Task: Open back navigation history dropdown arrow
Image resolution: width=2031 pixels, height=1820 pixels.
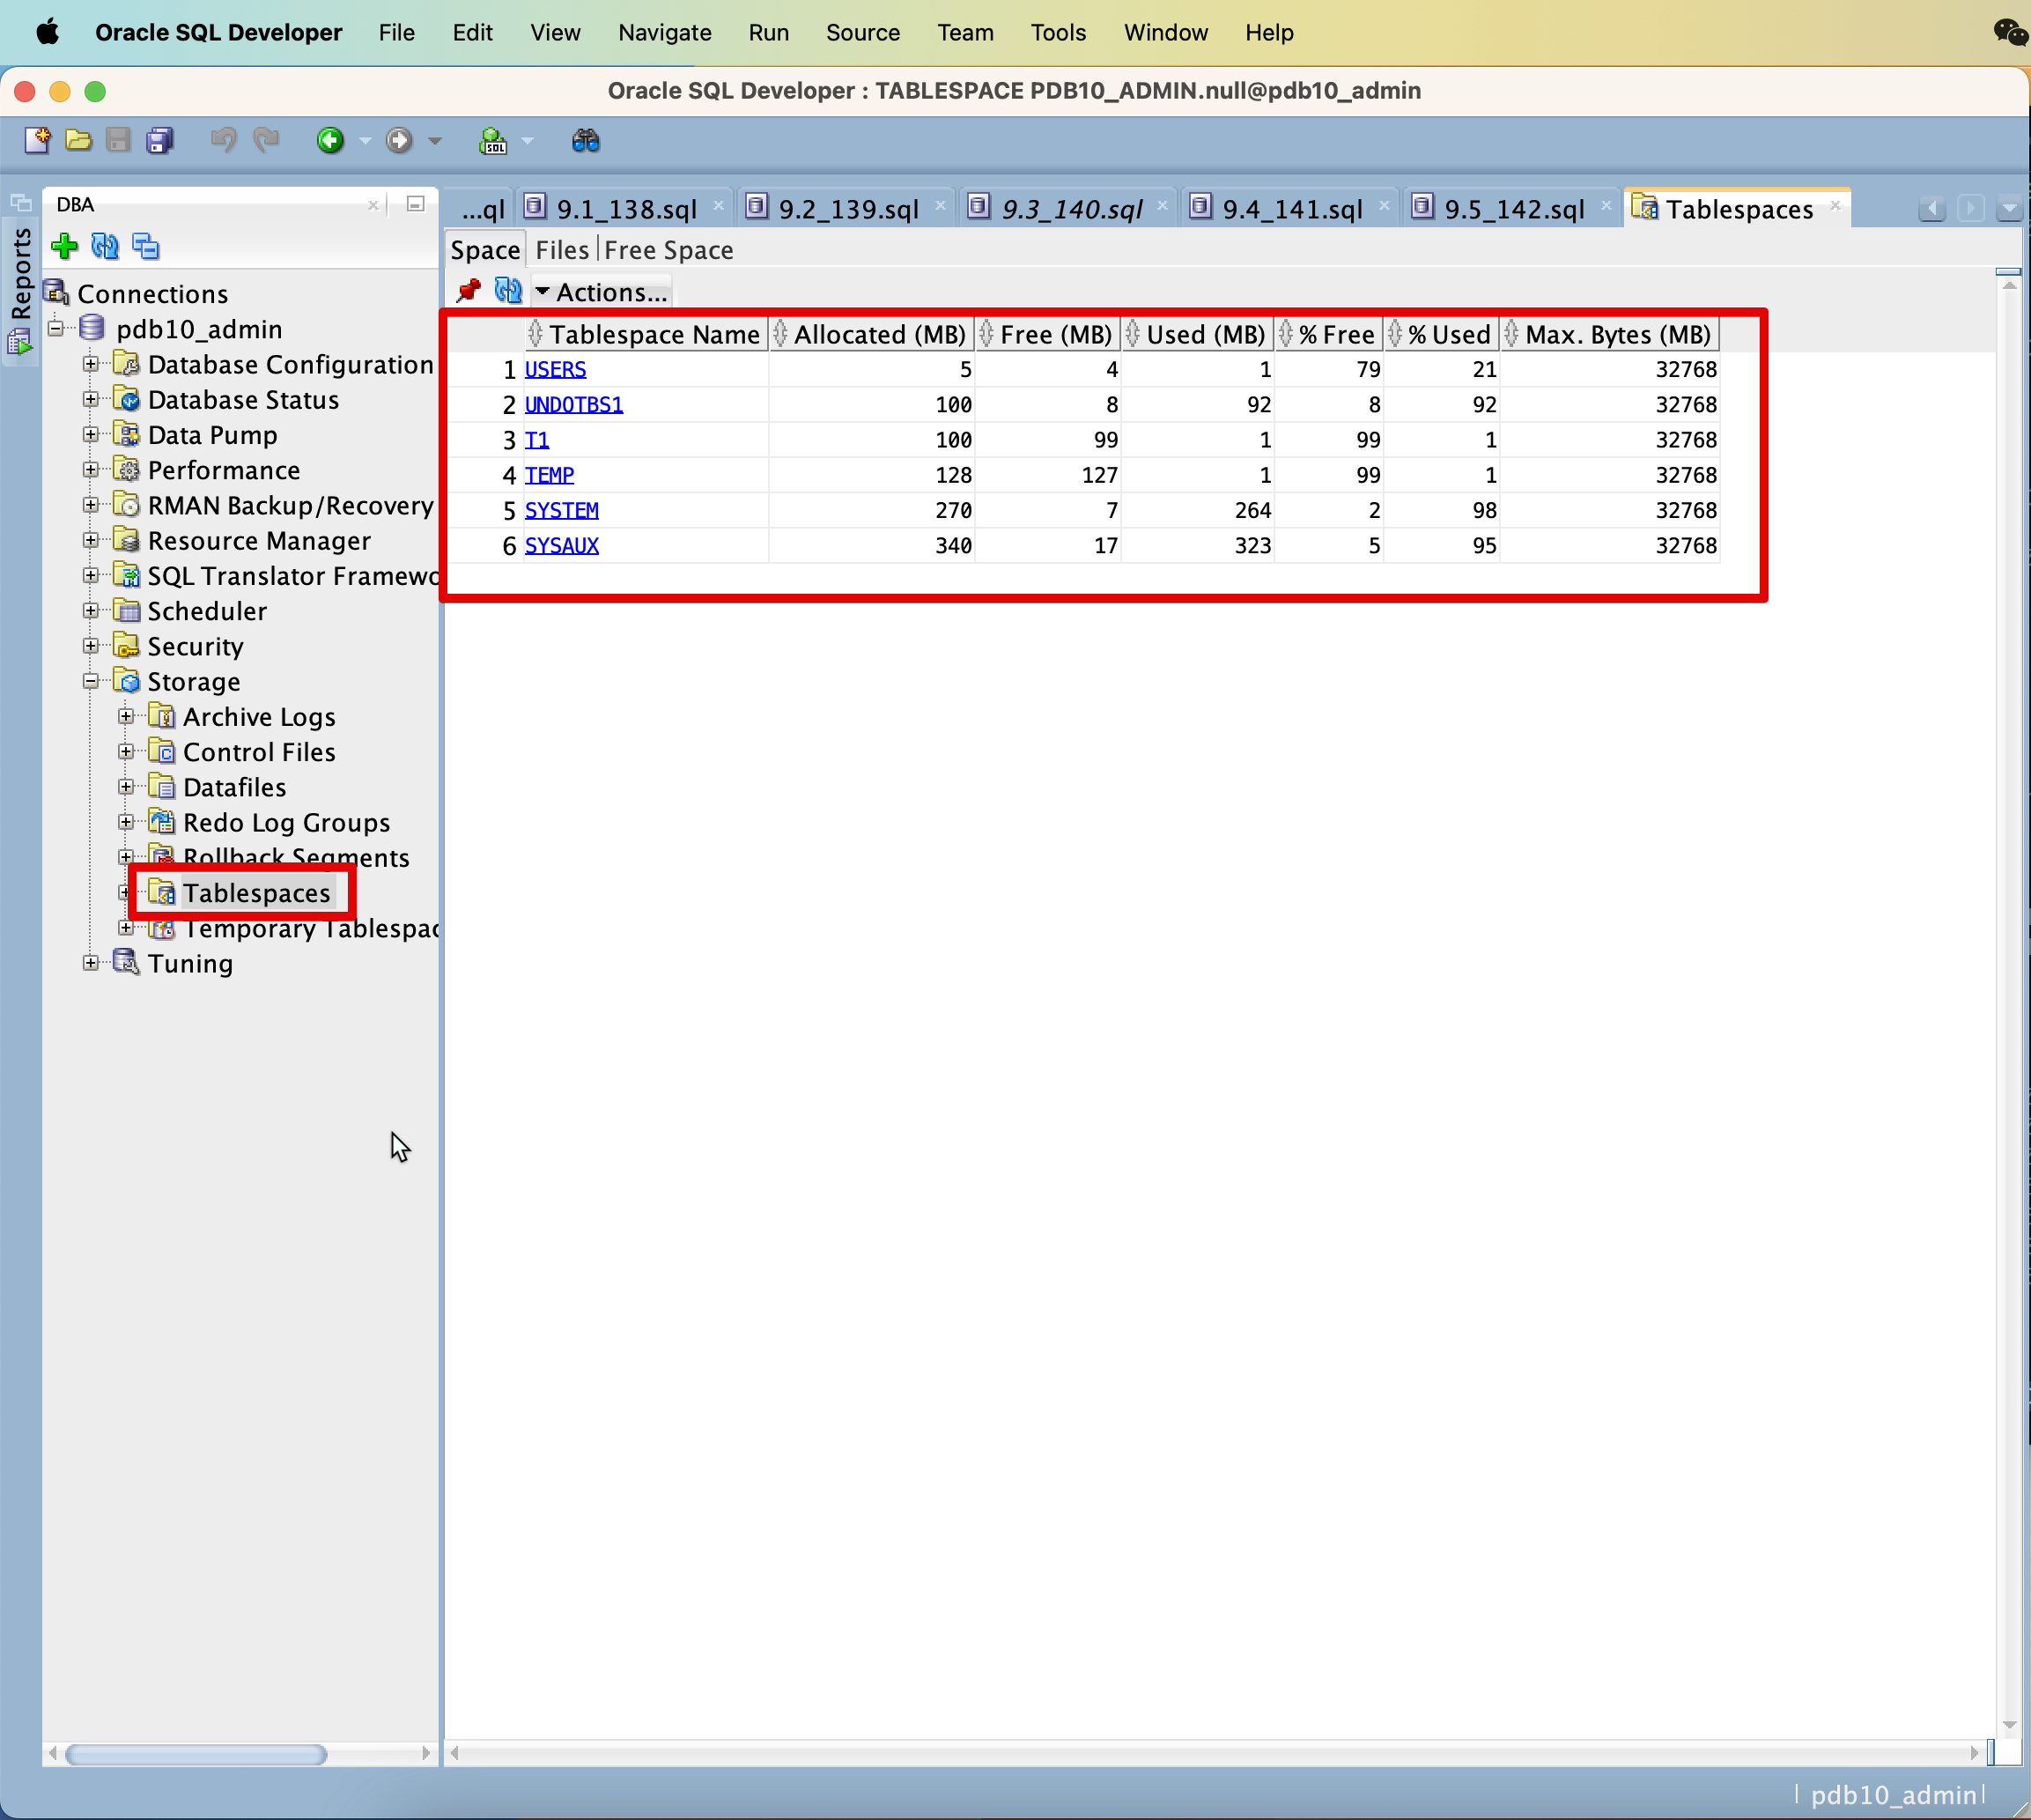Action: point(365,141)
